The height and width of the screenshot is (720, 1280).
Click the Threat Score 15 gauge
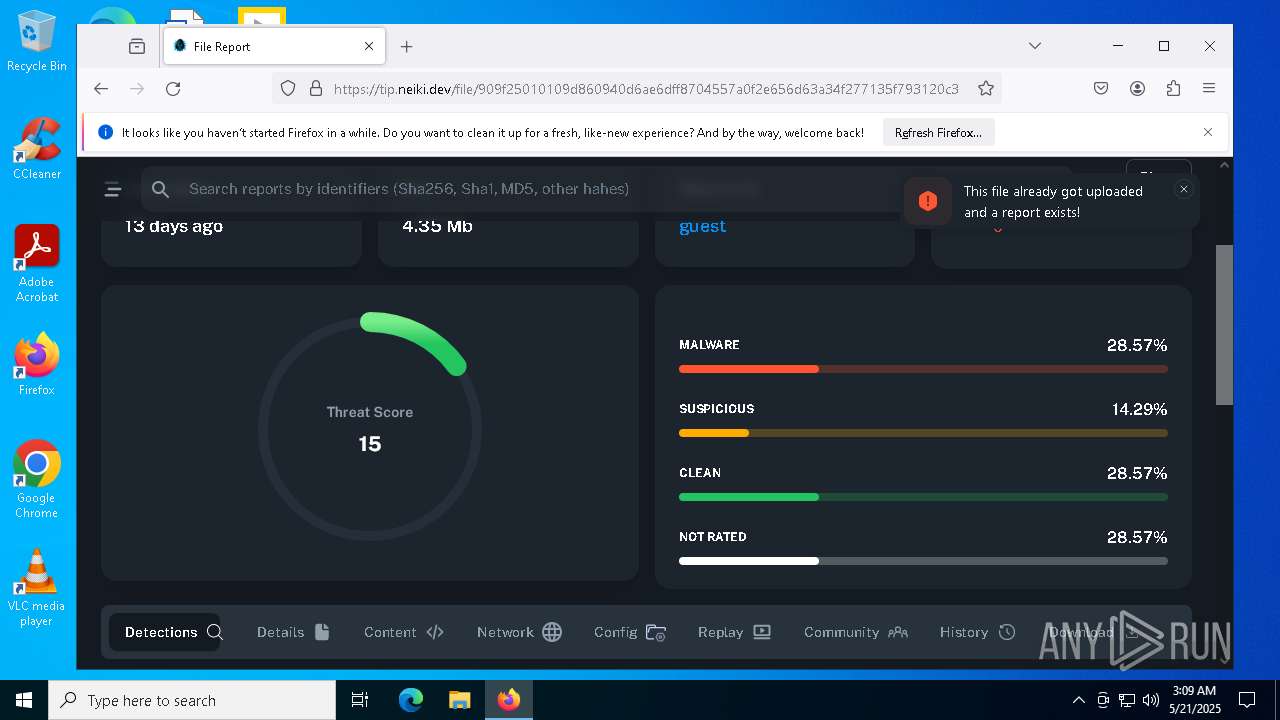(x=370, y=428)
